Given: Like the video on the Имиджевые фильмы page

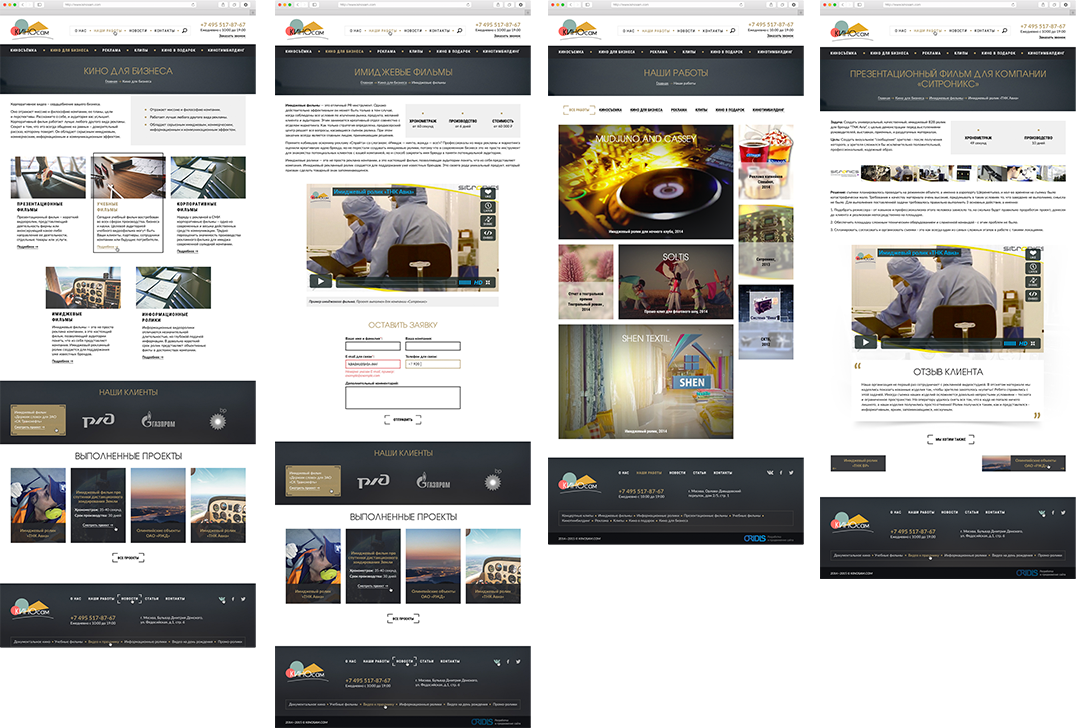Looking at the screenshot, I should tap(488, 194).
